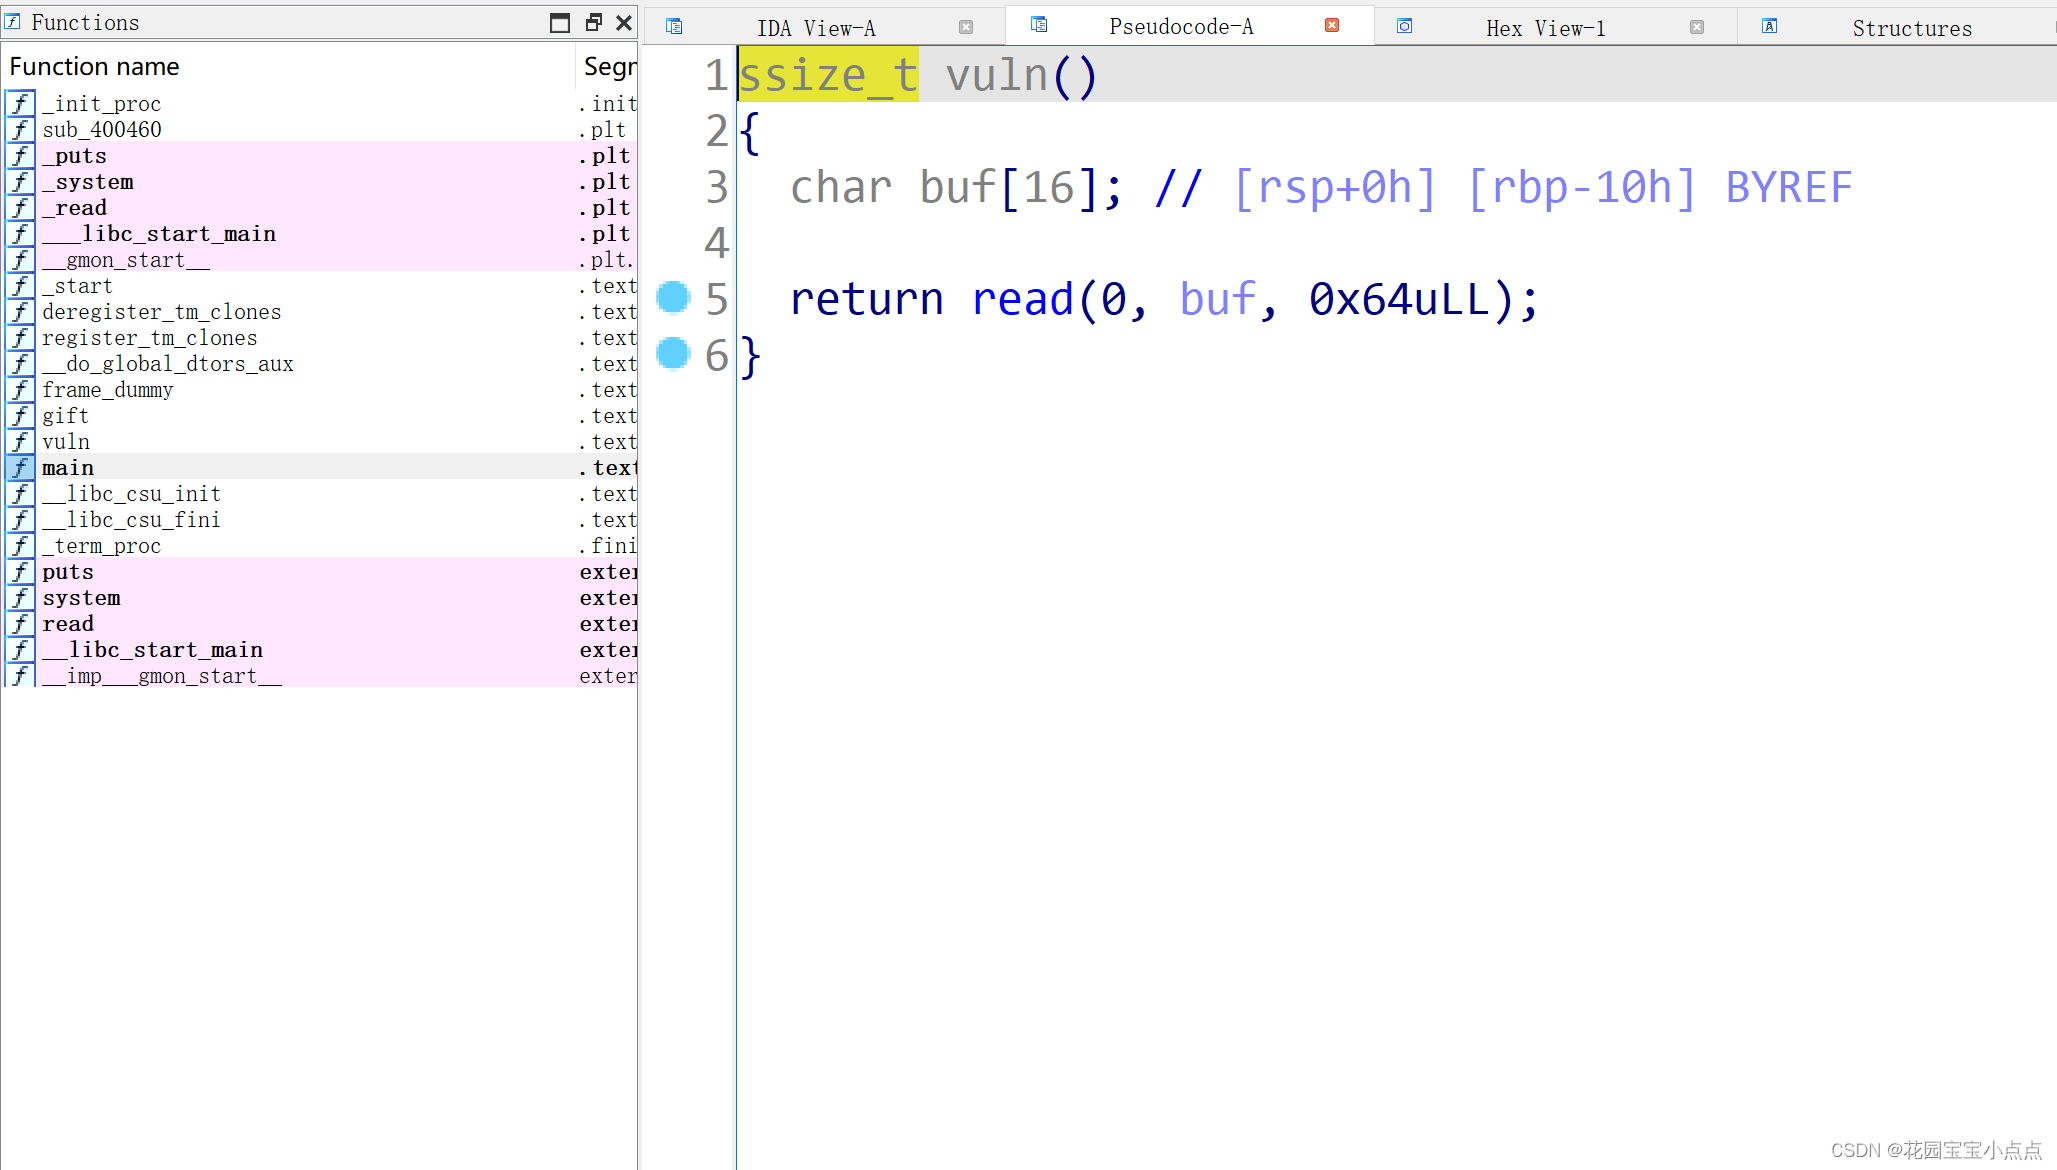Viewport: 2057px width, 1170px height.
Task: Select the vuln function in list
Action: point(320,442)
